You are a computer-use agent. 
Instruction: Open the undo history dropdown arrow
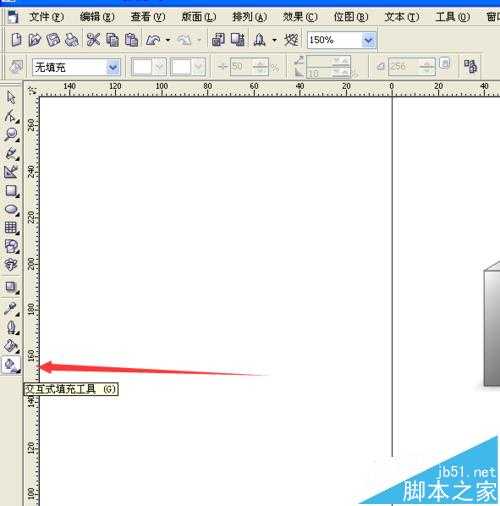(x=168, y=40)
